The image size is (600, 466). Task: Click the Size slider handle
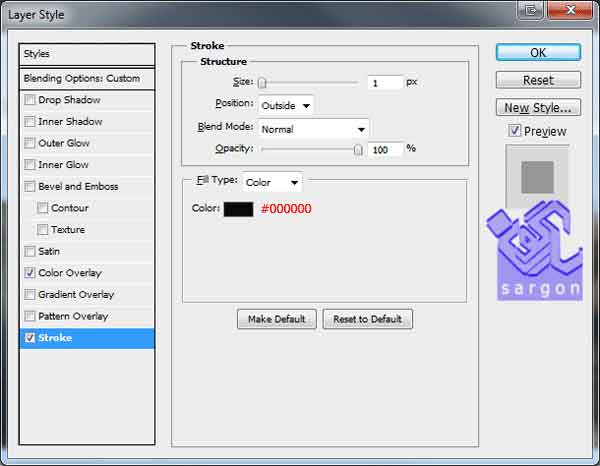(262, 83)
